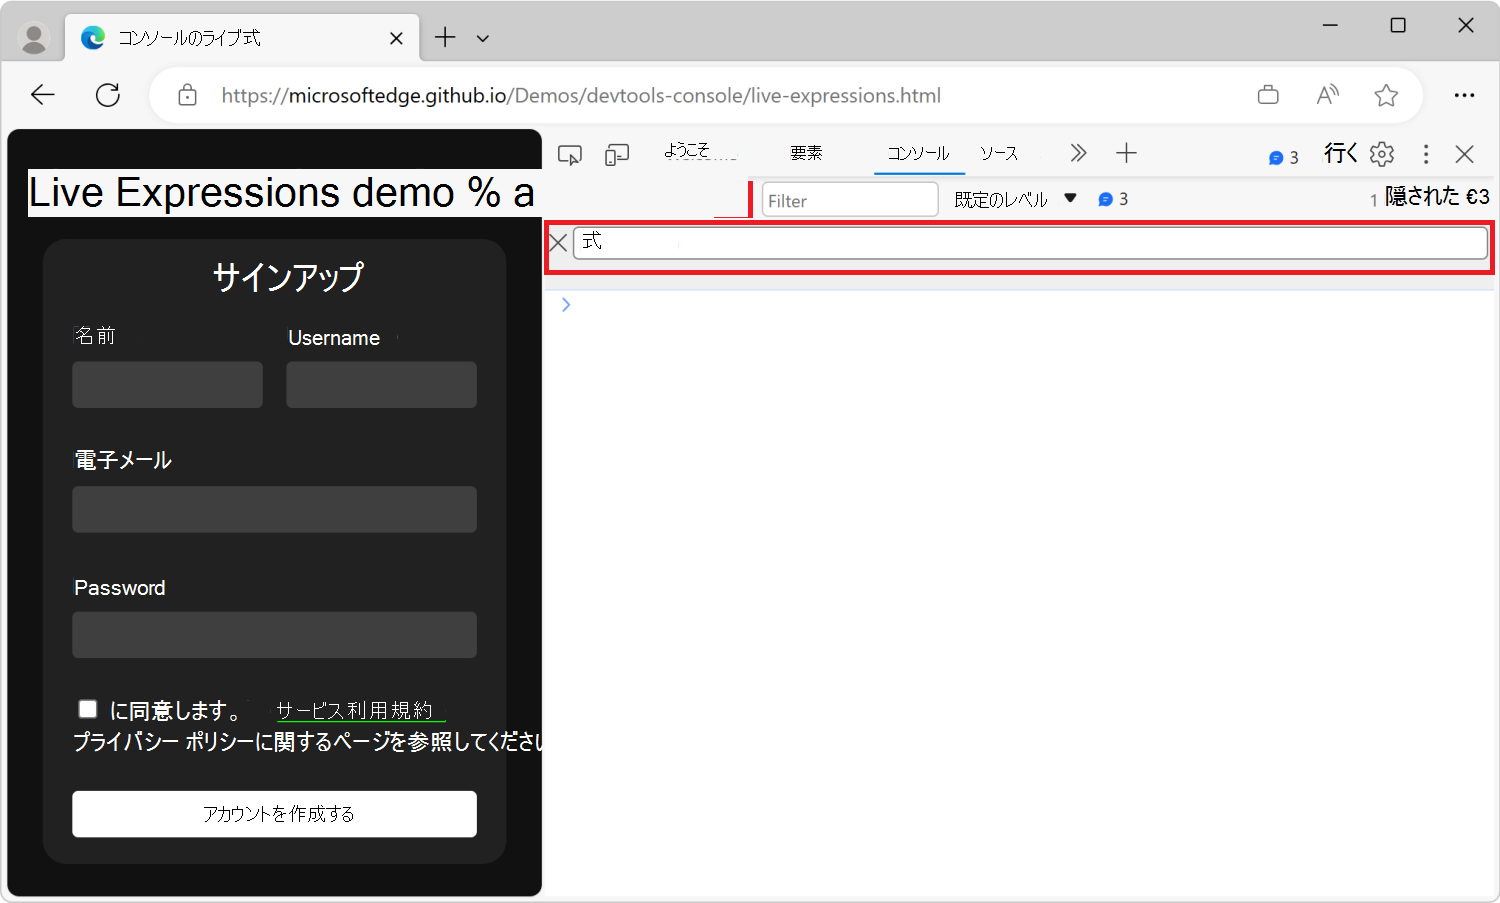Click inside the 式 live expression field
This screenshot has height=903, width=1500.
click(1000, 242)
